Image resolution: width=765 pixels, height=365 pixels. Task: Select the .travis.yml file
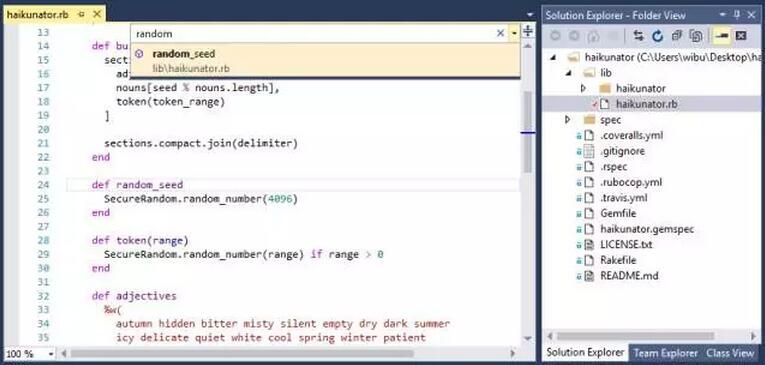point(624,198)
